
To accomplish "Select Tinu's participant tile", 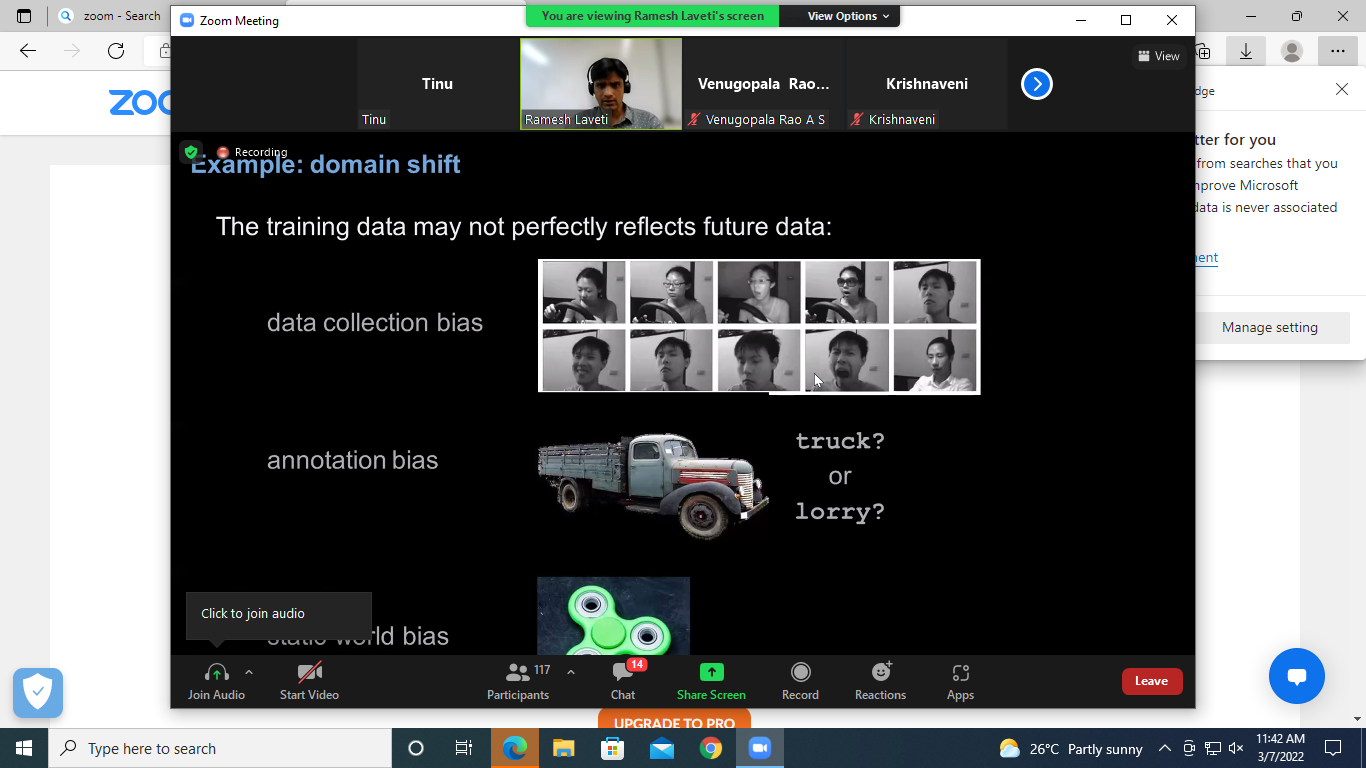I will (437, 84).
